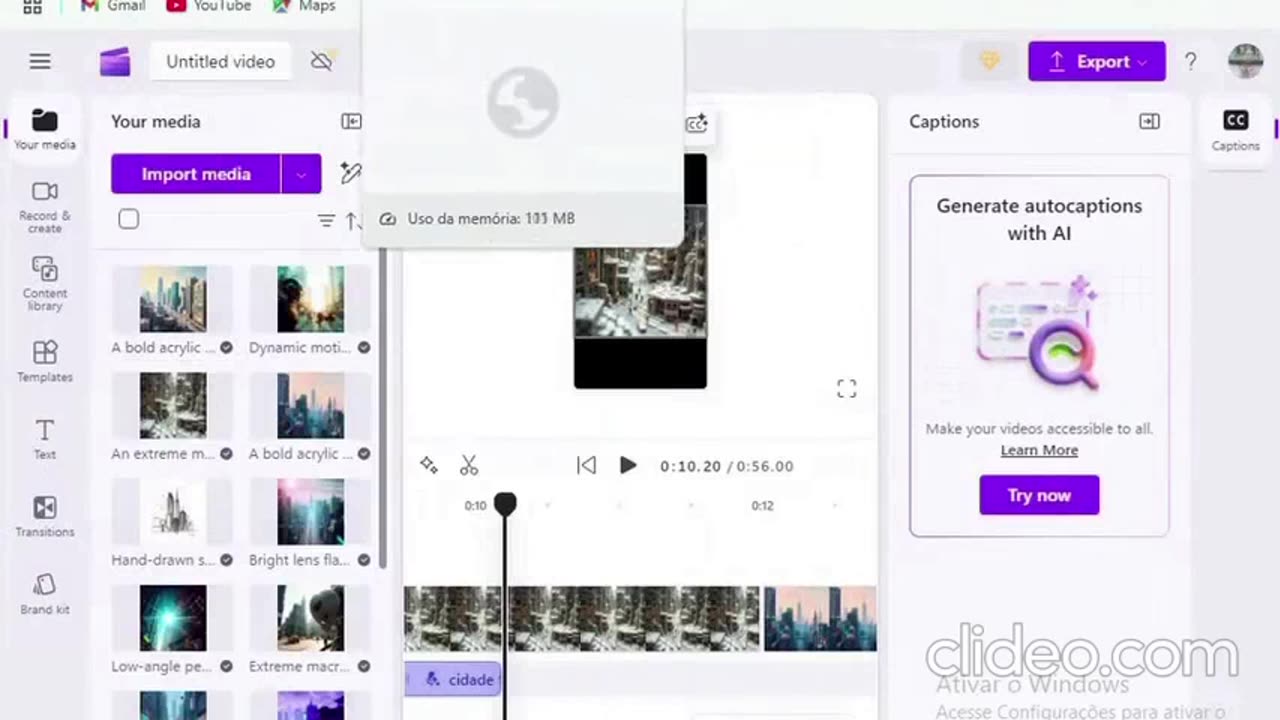Open the user profile avatar

[1245, 61]
